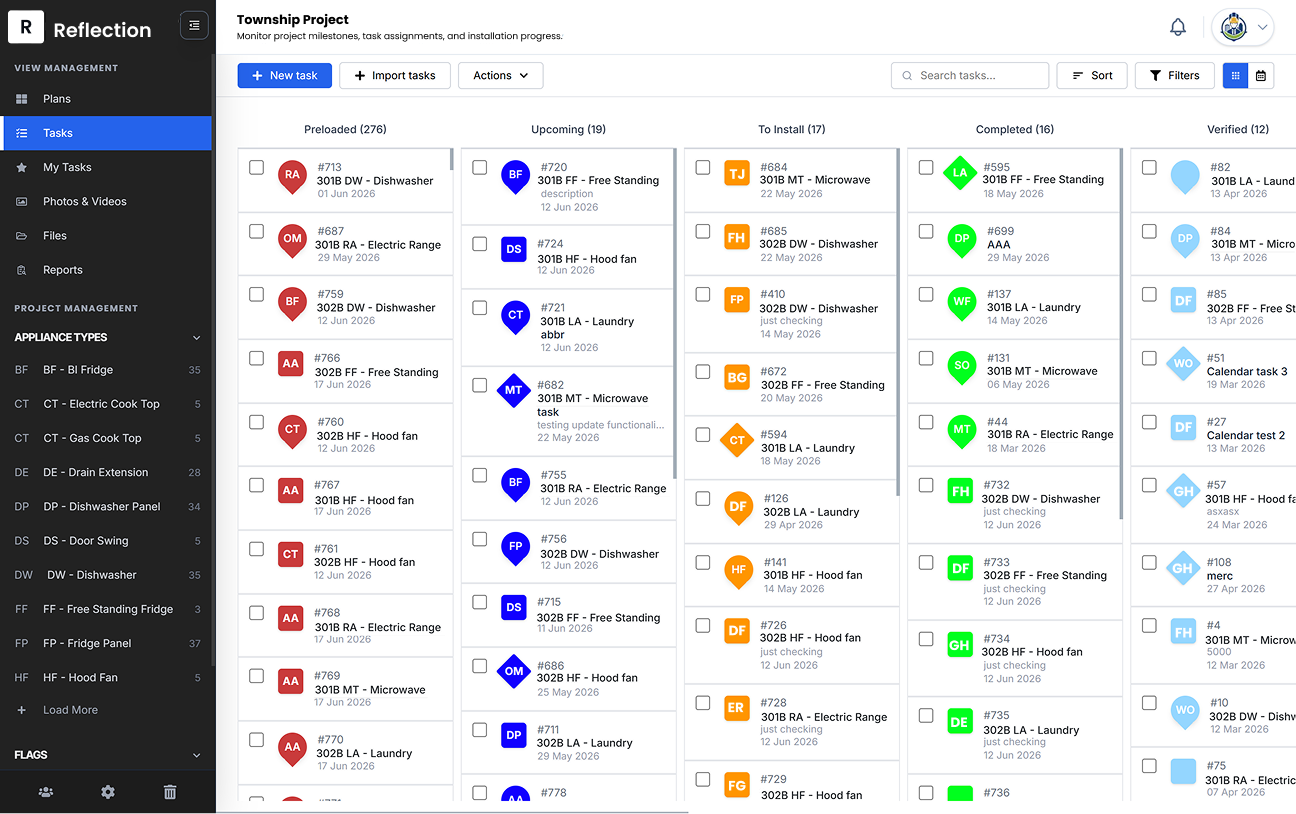Check the box for task #82

pyautogui.click(x=1149, y=168)
